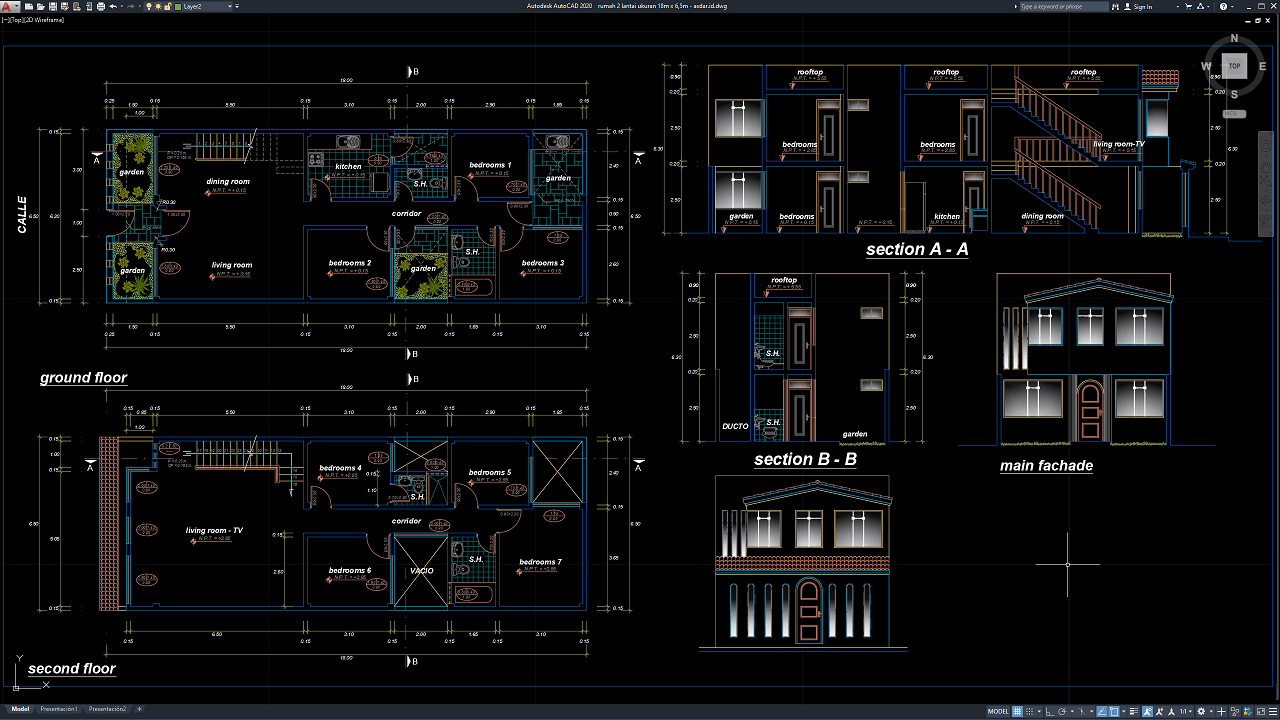This screenshot has width=1280, height=720.
Task: Click ViewCube compass W
Action: coord(1206,66)
